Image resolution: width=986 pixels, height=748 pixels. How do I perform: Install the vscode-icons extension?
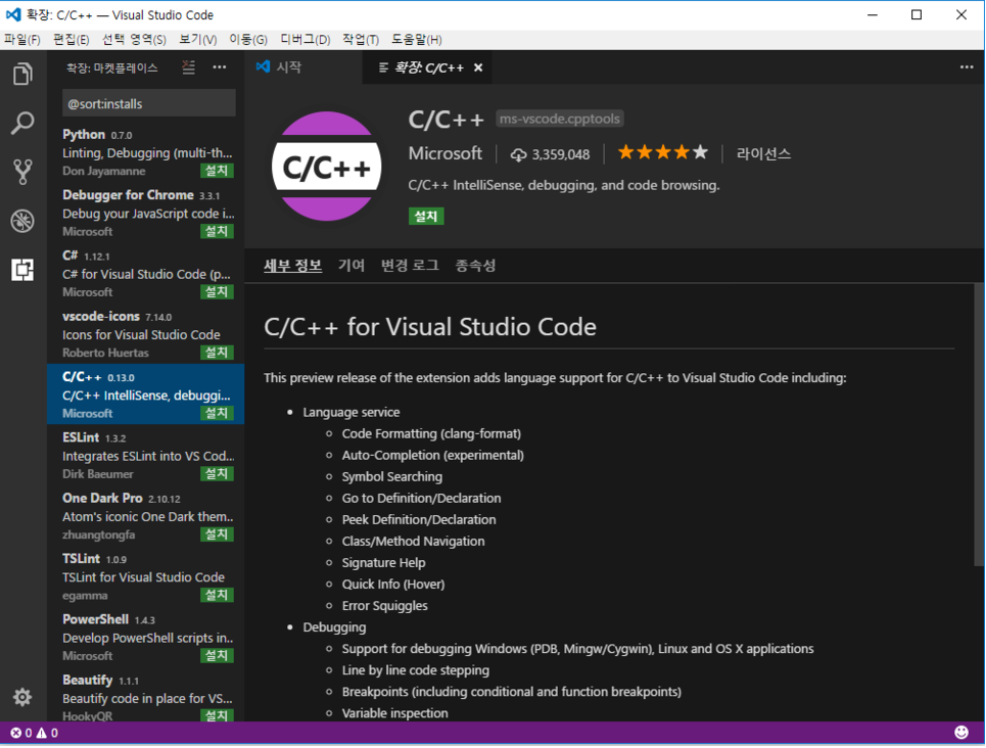[x=217, y=353]
